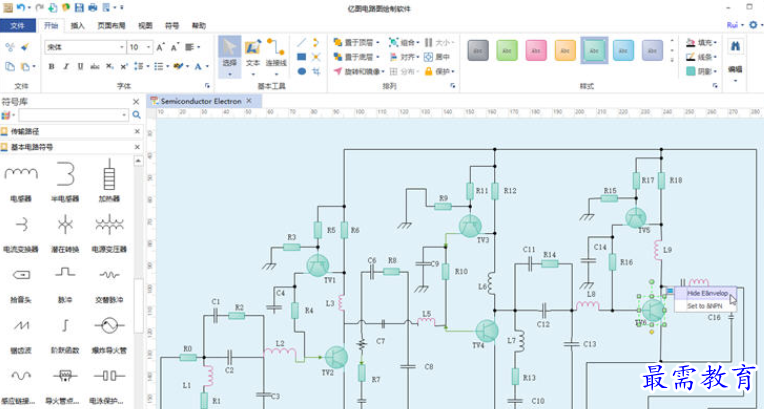
Task: Click the binoculars find icon
Action: 735,46
